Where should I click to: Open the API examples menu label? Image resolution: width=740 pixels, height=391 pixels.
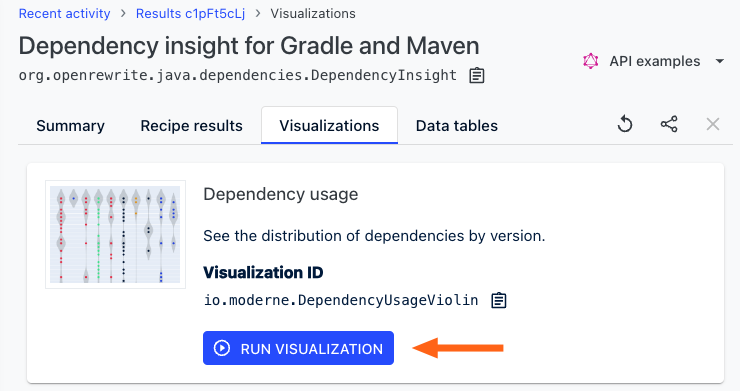655,61
